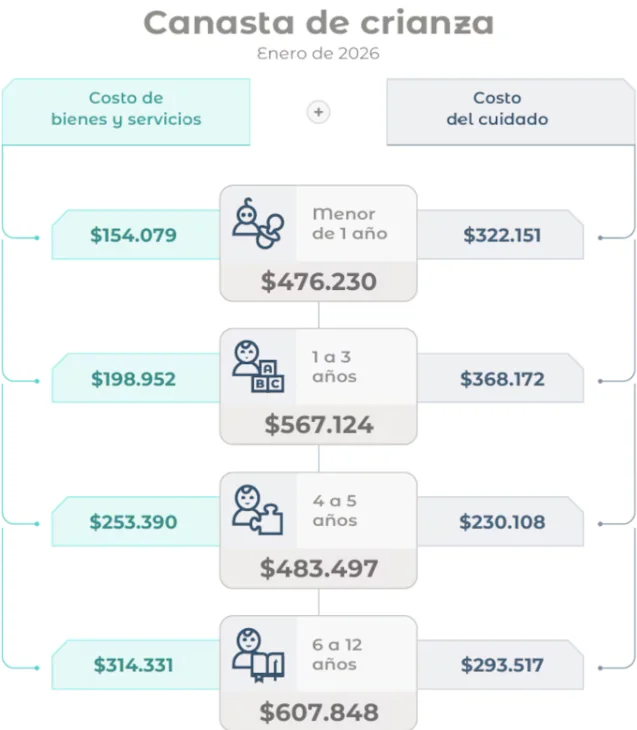Select the $253.390 goods and services value

tap(133, 522)
